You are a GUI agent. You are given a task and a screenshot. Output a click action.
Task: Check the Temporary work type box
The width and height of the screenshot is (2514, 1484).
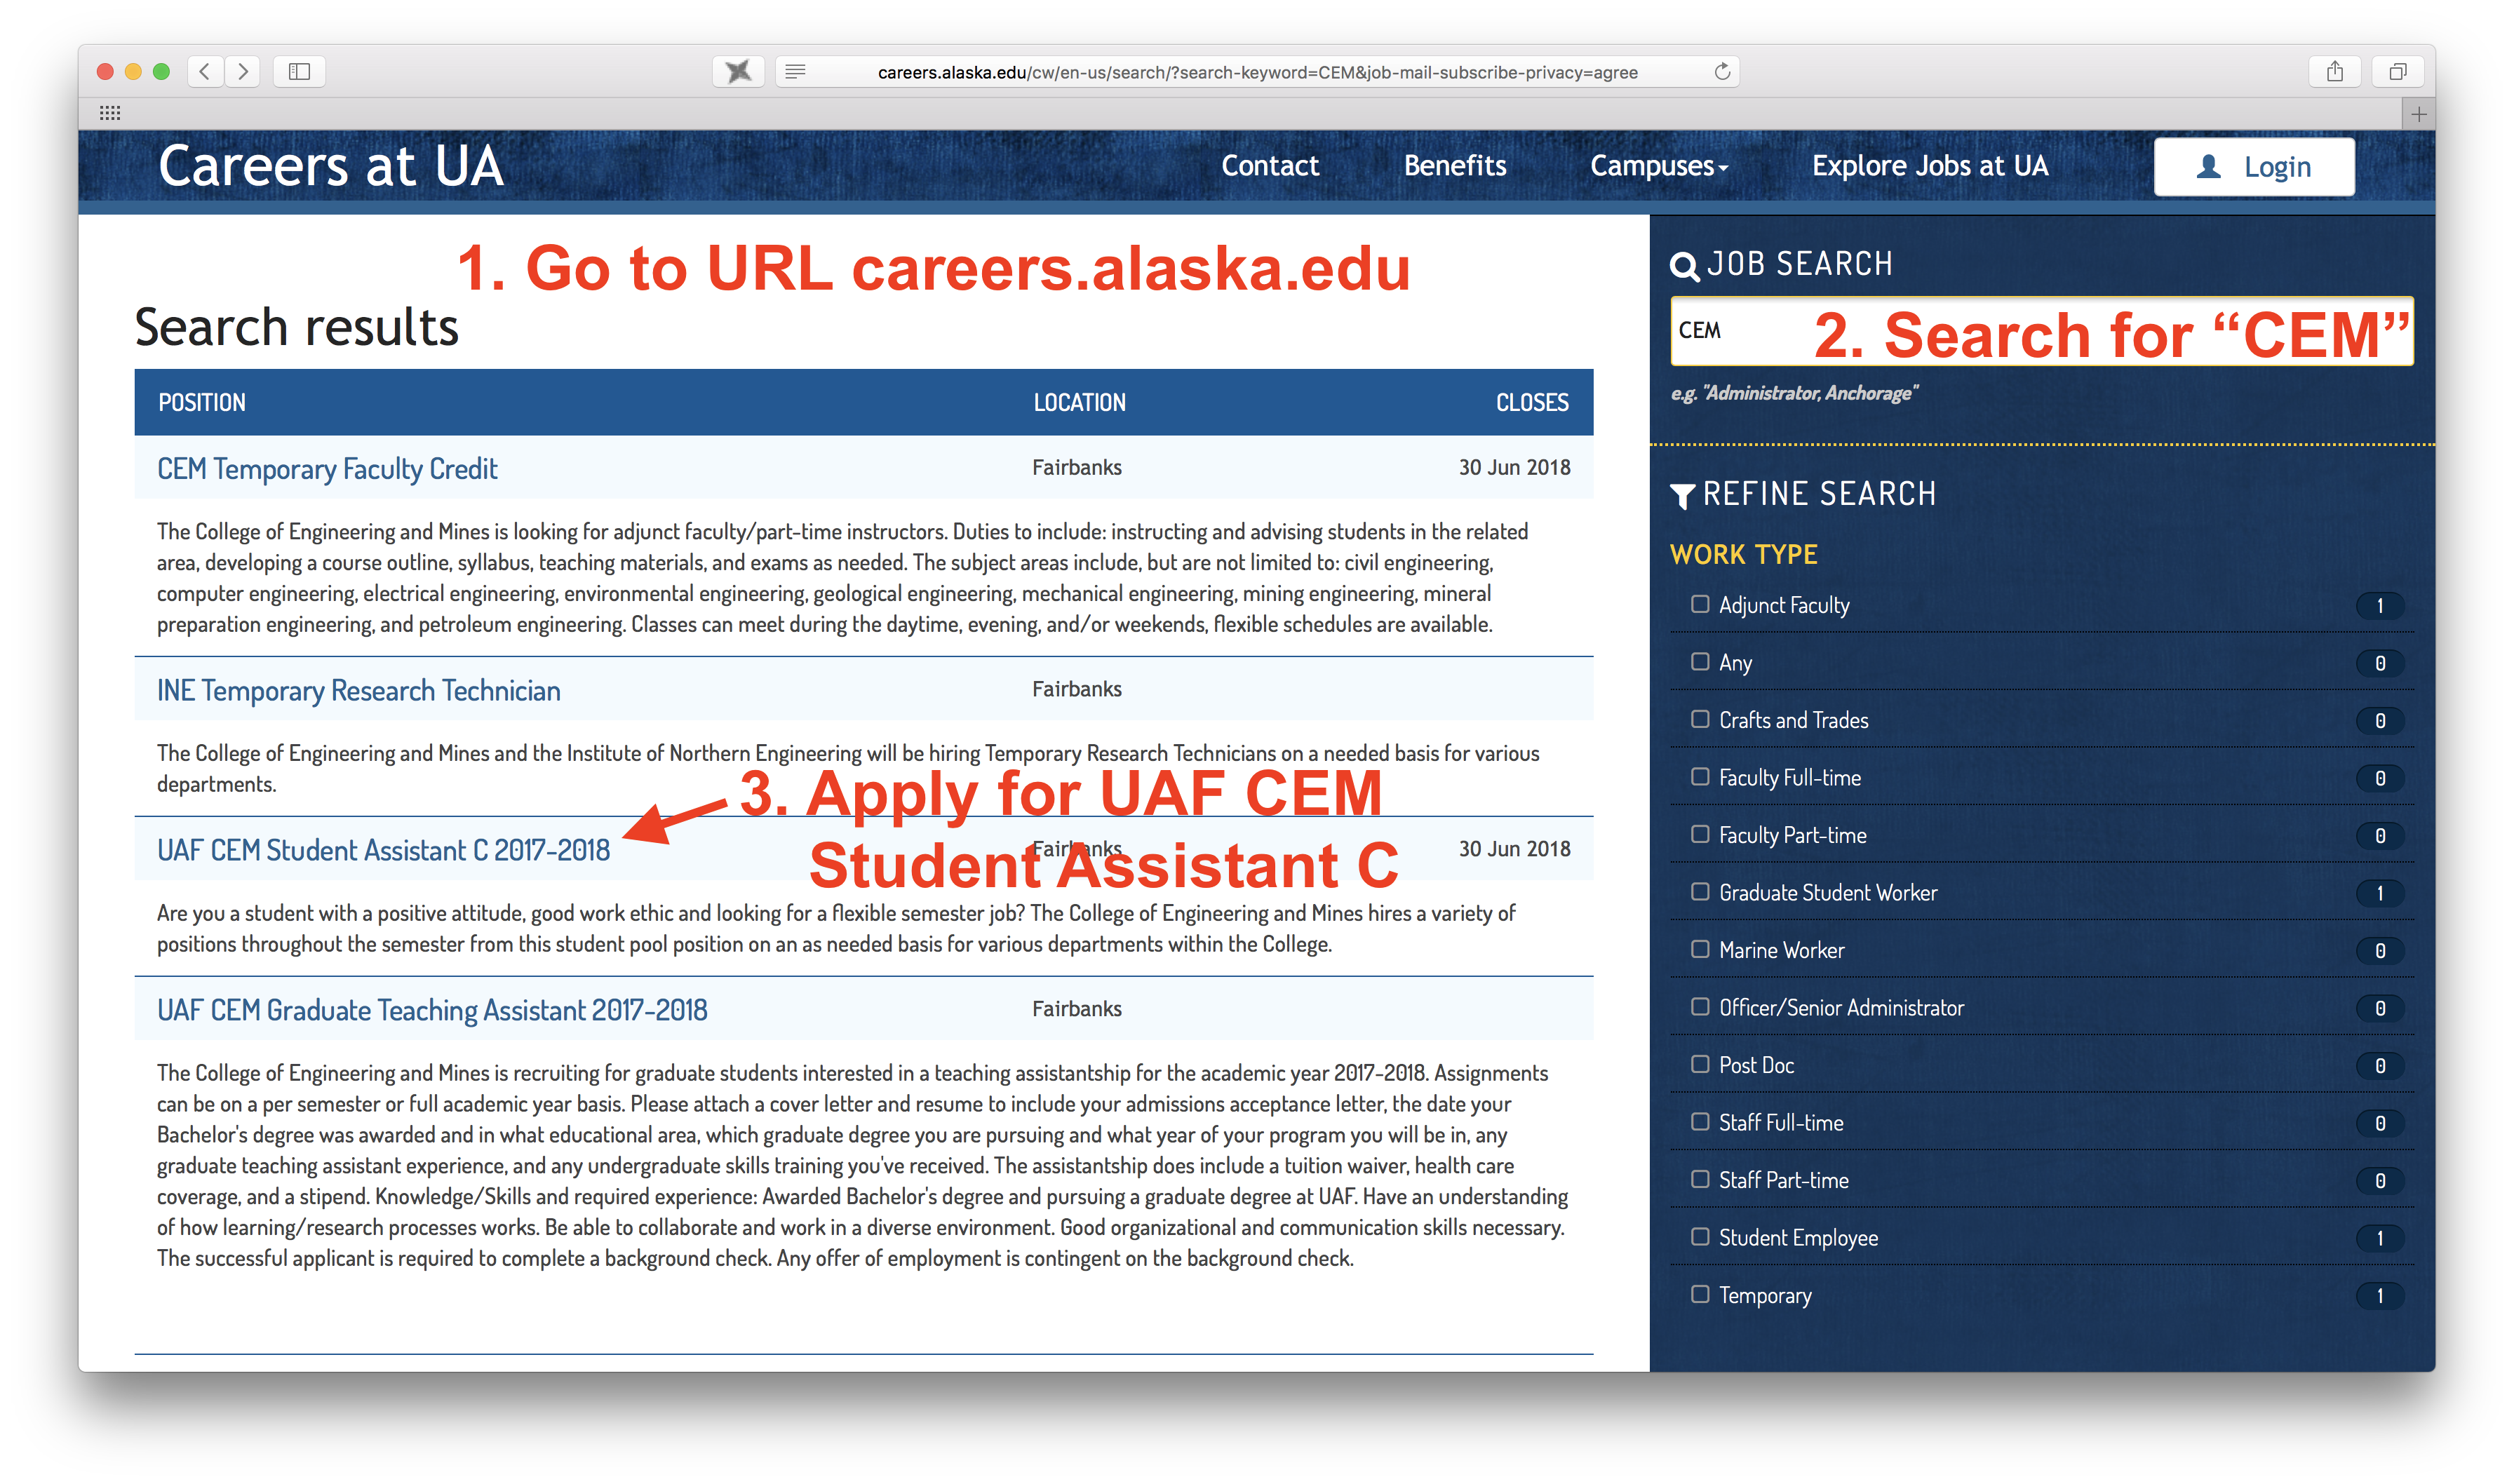point(1699,1294)
